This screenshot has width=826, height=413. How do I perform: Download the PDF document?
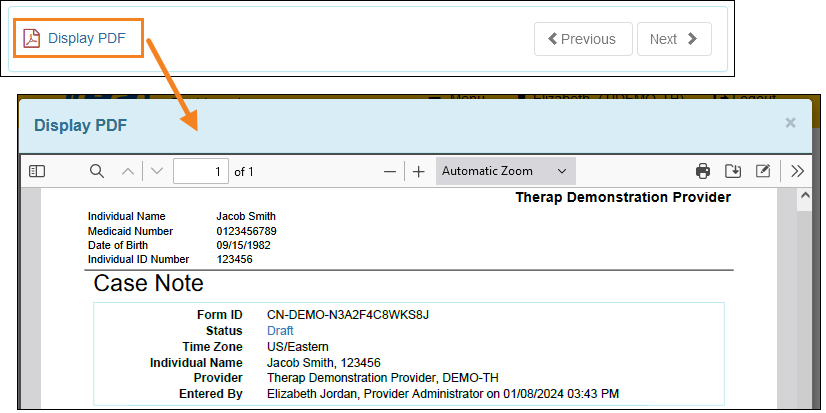coord(732,171)
